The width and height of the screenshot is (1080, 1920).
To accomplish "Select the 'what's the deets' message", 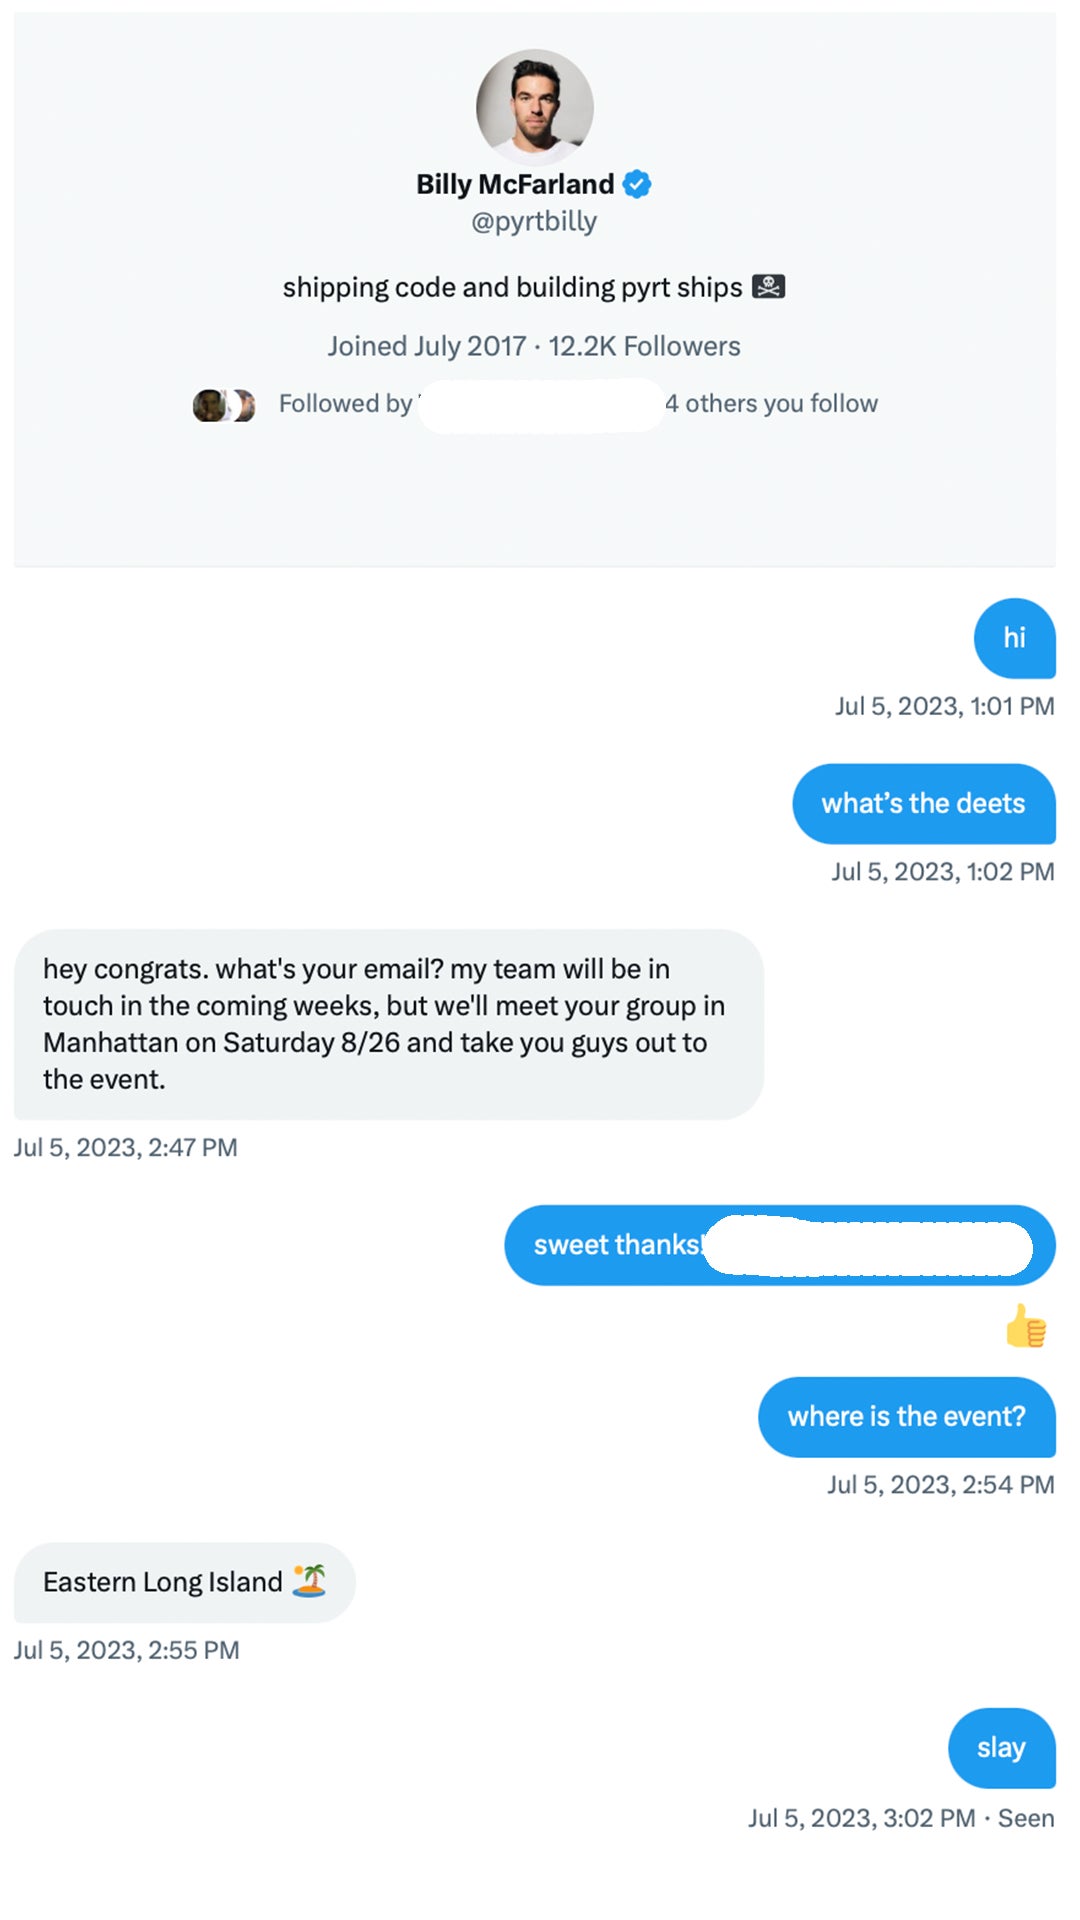I will point(923,804).
